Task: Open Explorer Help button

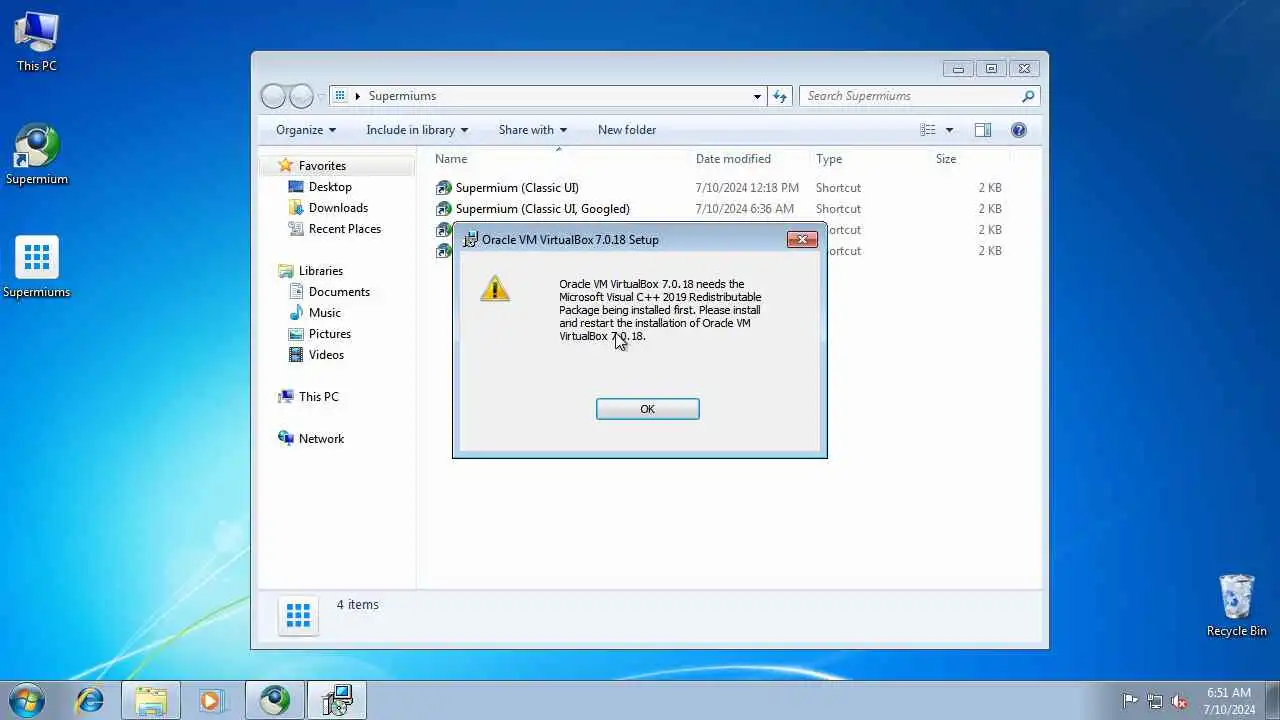Action: coord(1019,130)
